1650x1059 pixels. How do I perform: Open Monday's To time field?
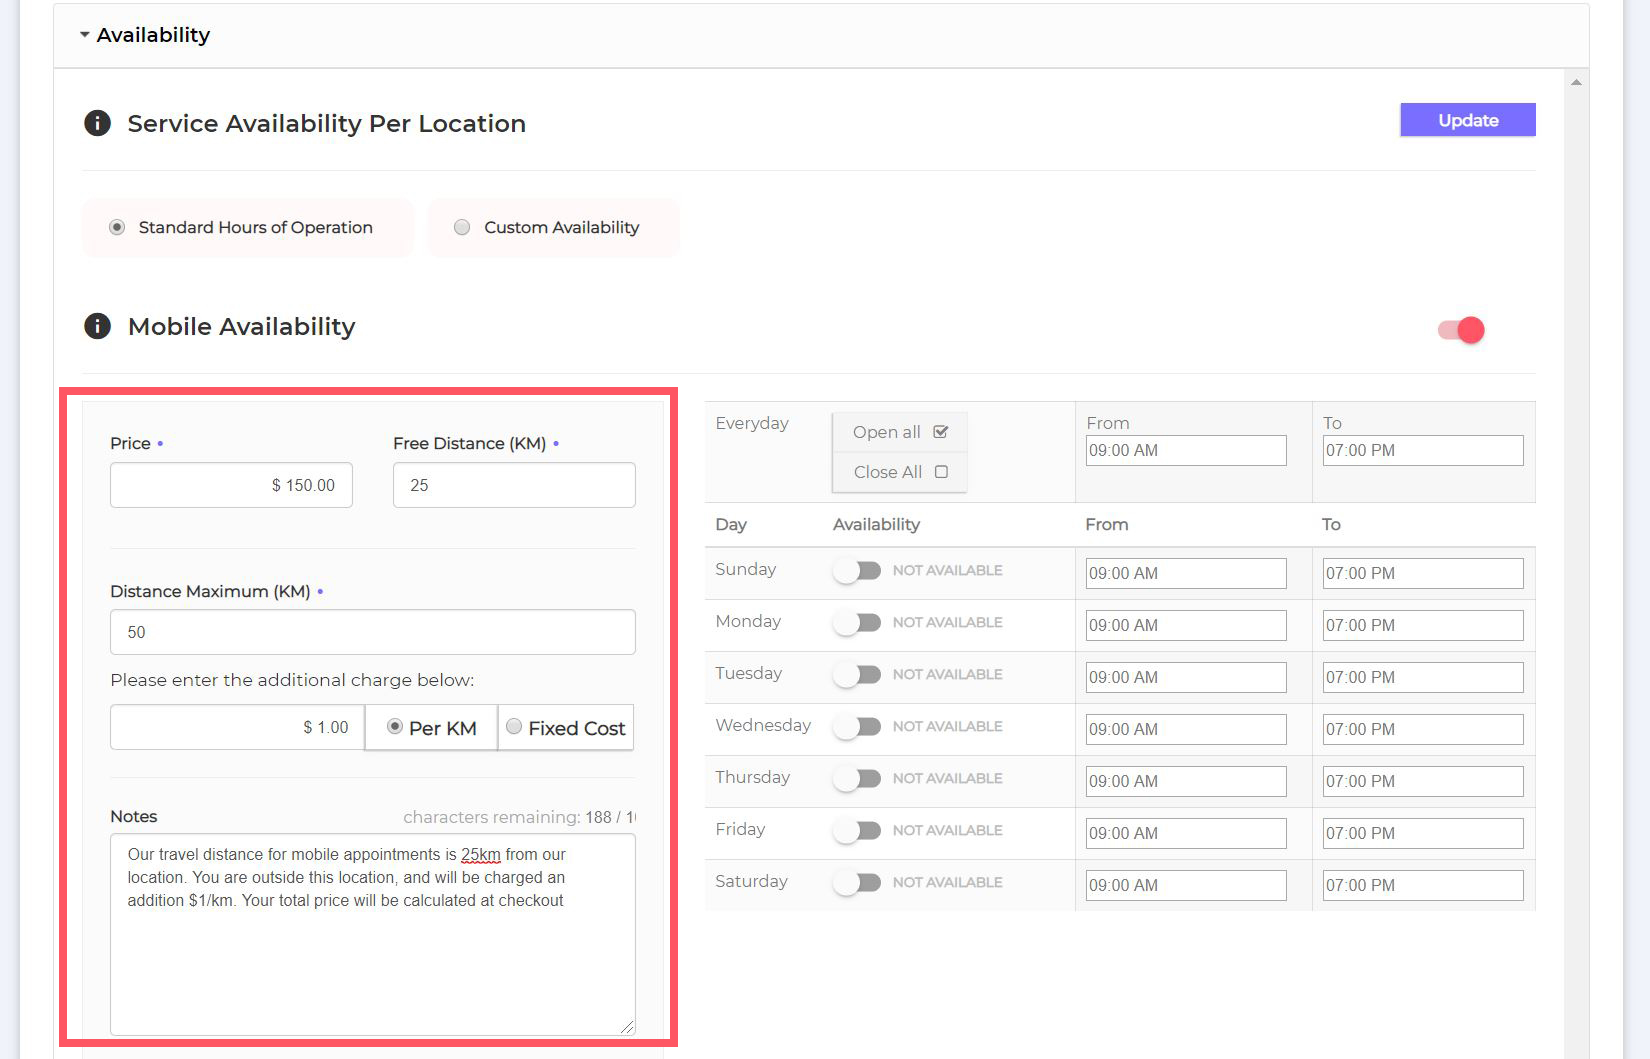[1422, 626]
